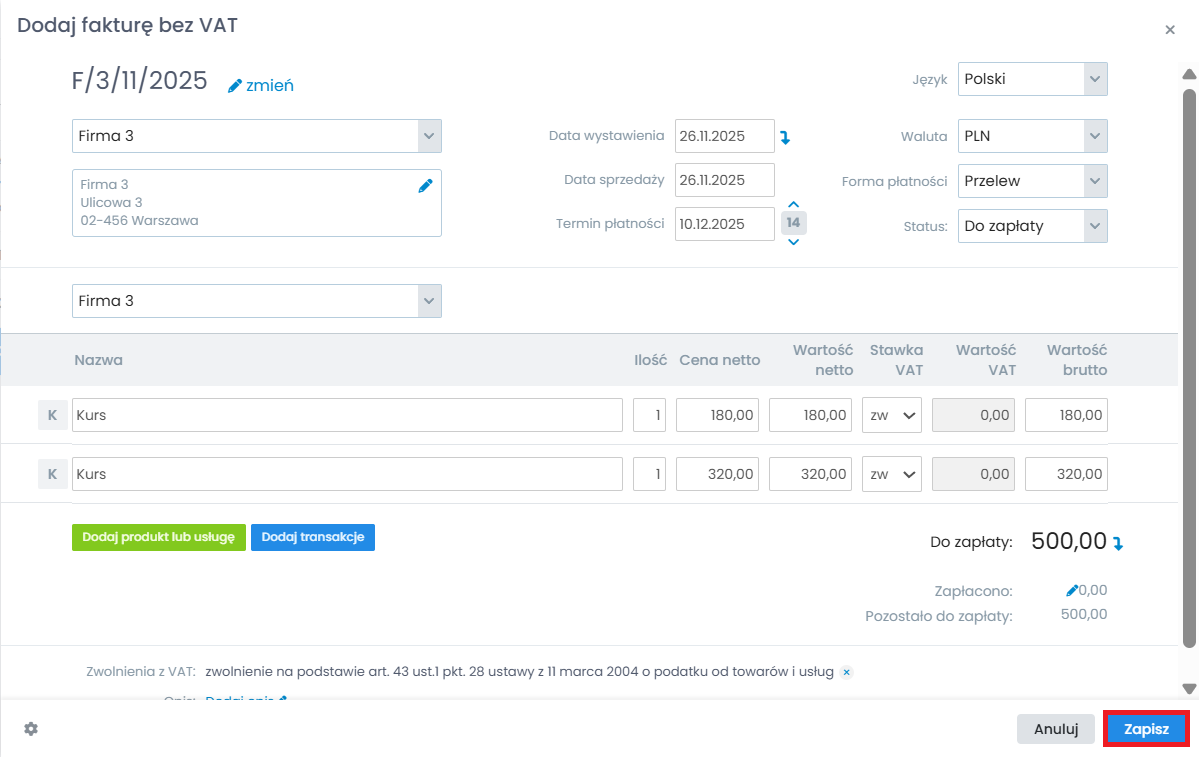The height and width of the screenshot is (757, 1199).
Task: Decrease payment term days with down chevron
Action: [793, 241]
